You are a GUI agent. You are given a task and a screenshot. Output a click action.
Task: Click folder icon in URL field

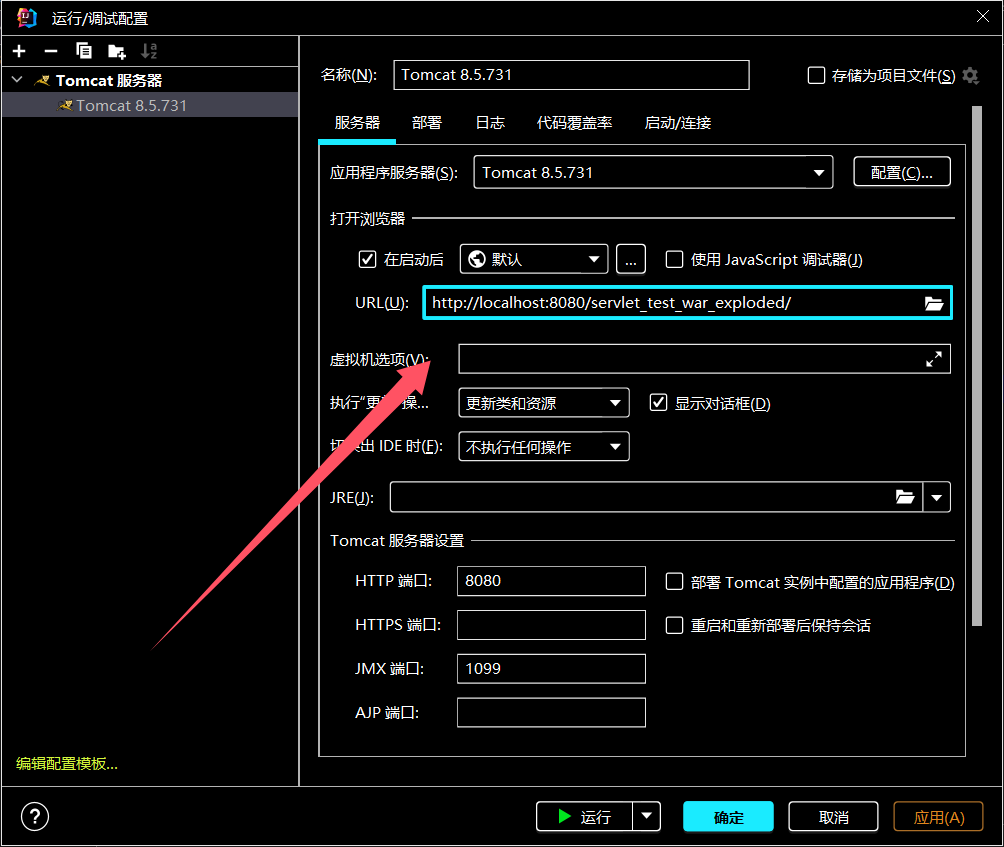(934, 303)
